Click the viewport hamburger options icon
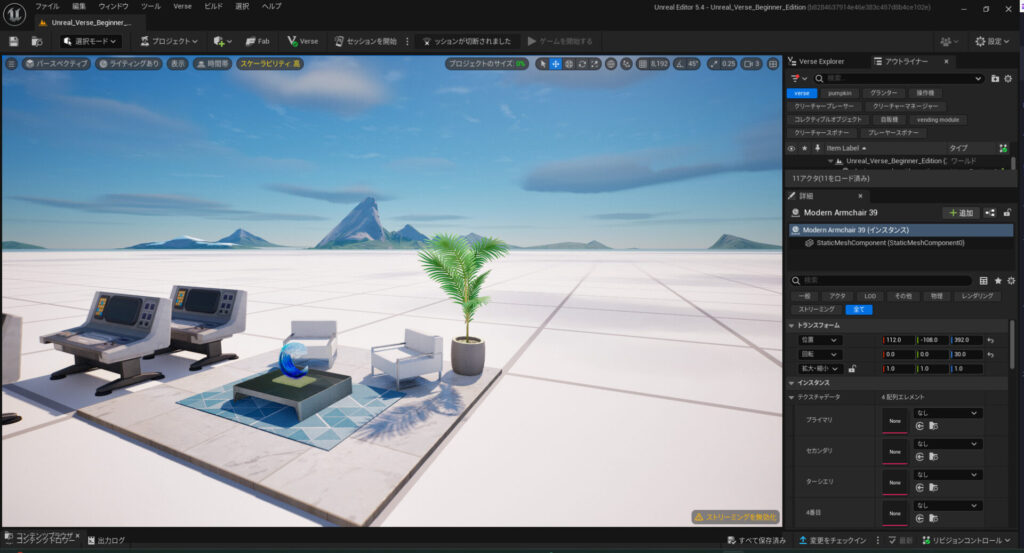Viewport: 1024px width, 553px height. [12, 63]
